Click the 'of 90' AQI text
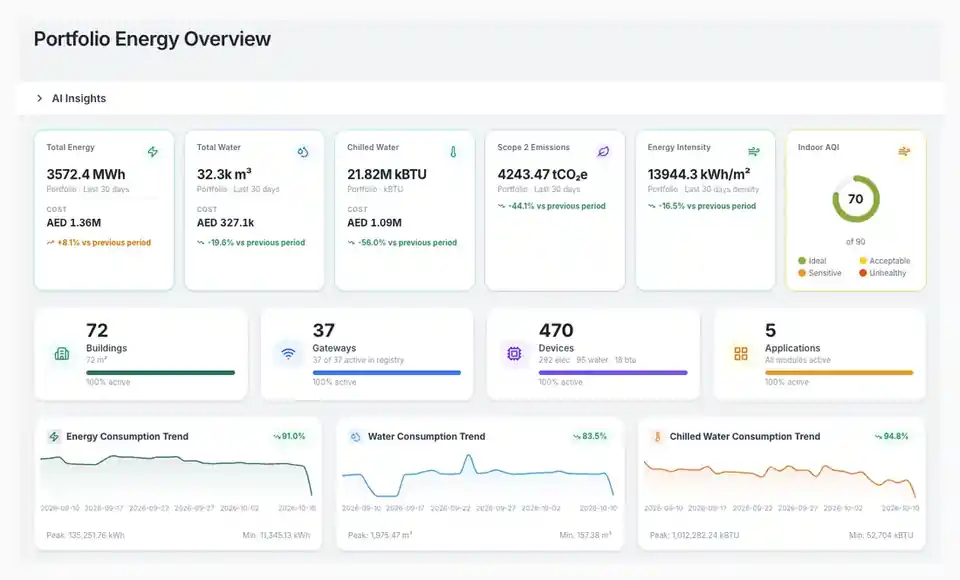Image resolution: width=960 pixels, height=580 pixels. [855, 242]
